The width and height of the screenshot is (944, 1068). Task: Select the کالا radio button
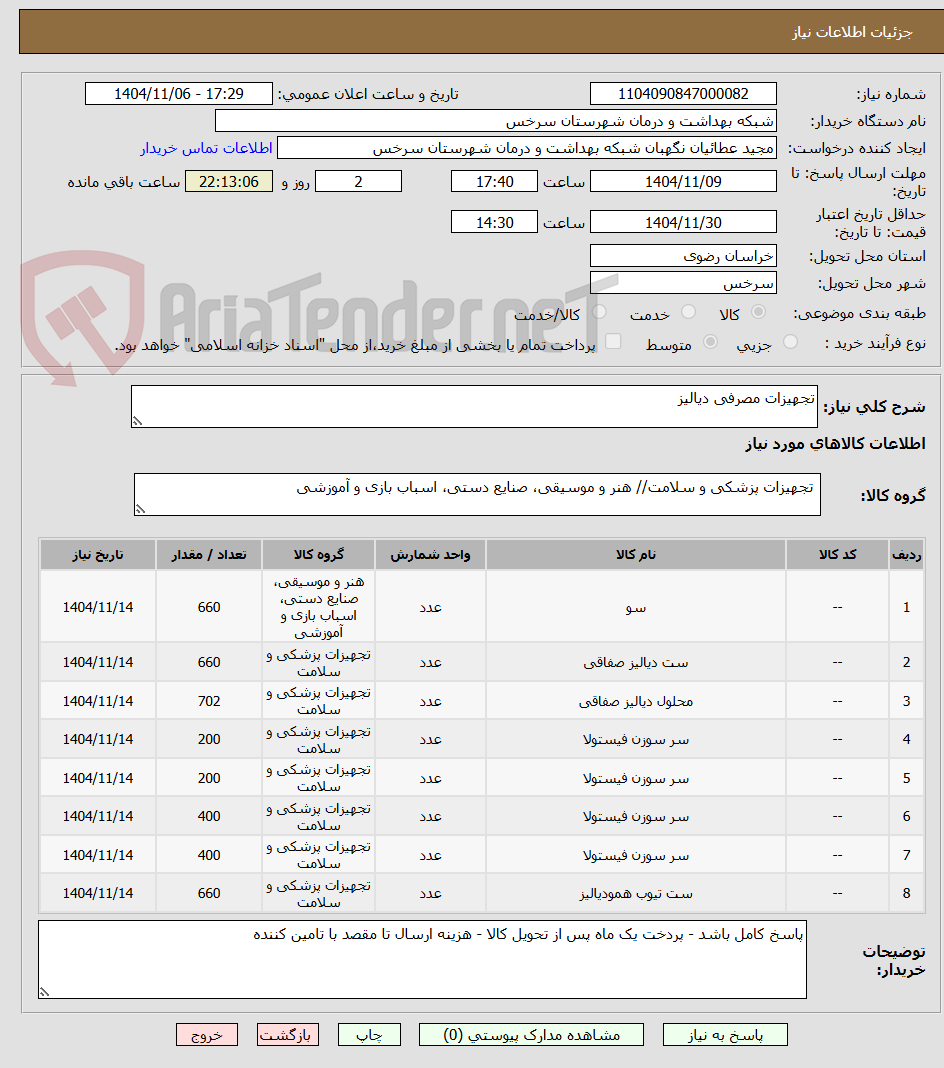tap(758, 312)
